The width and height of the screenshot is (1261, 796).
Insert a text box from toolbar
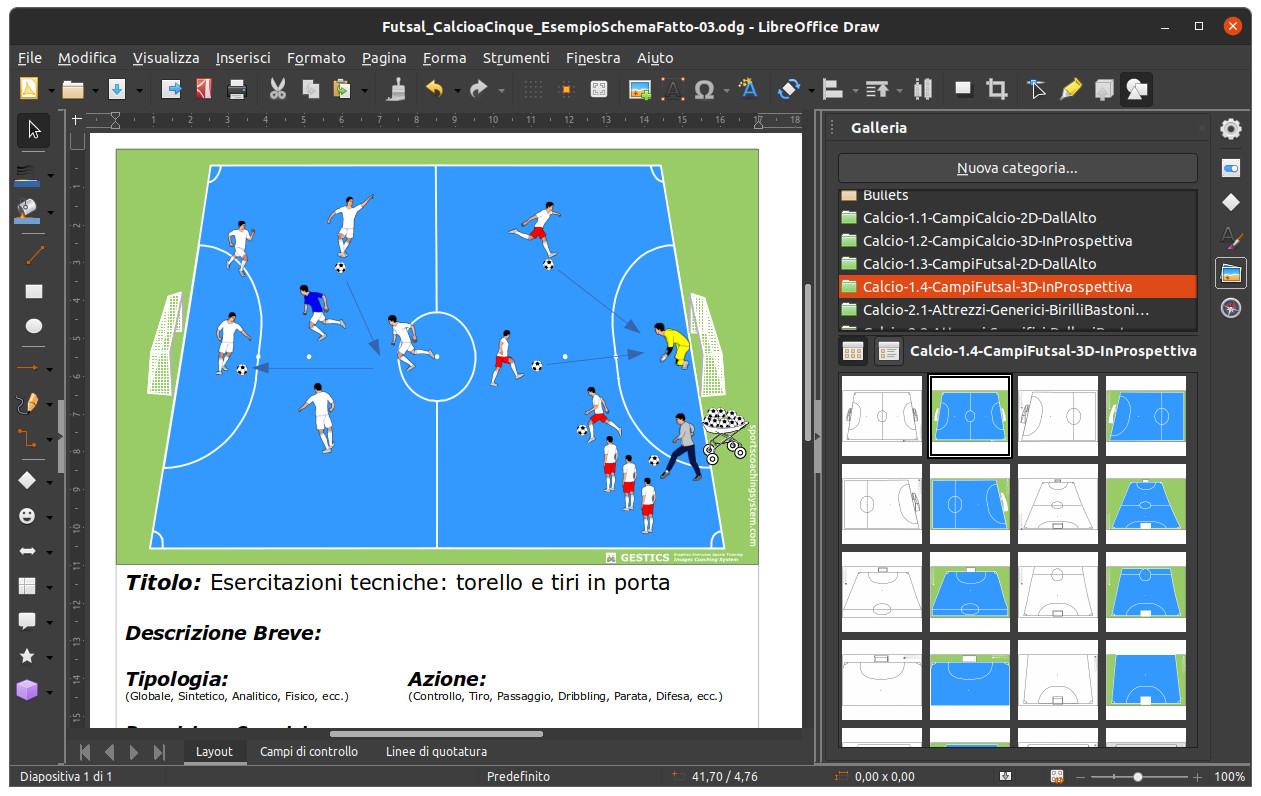pyautogui.click(x=672, y=90)
